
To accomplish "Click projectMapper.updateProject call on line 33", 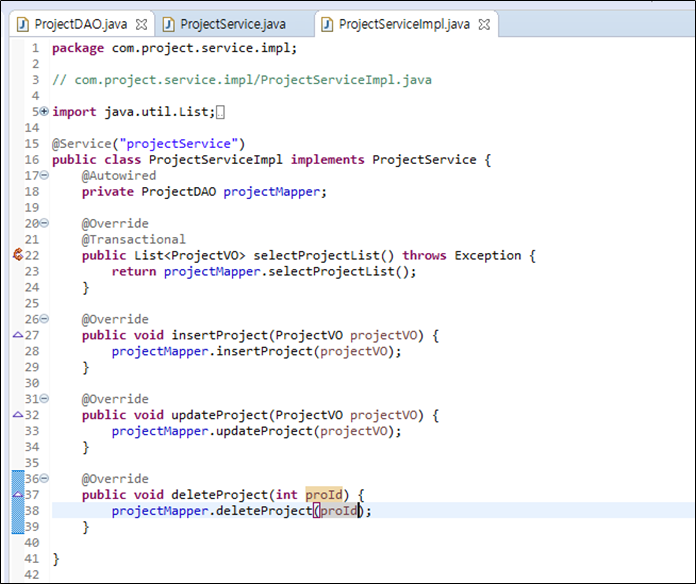I will click(256, 431).
